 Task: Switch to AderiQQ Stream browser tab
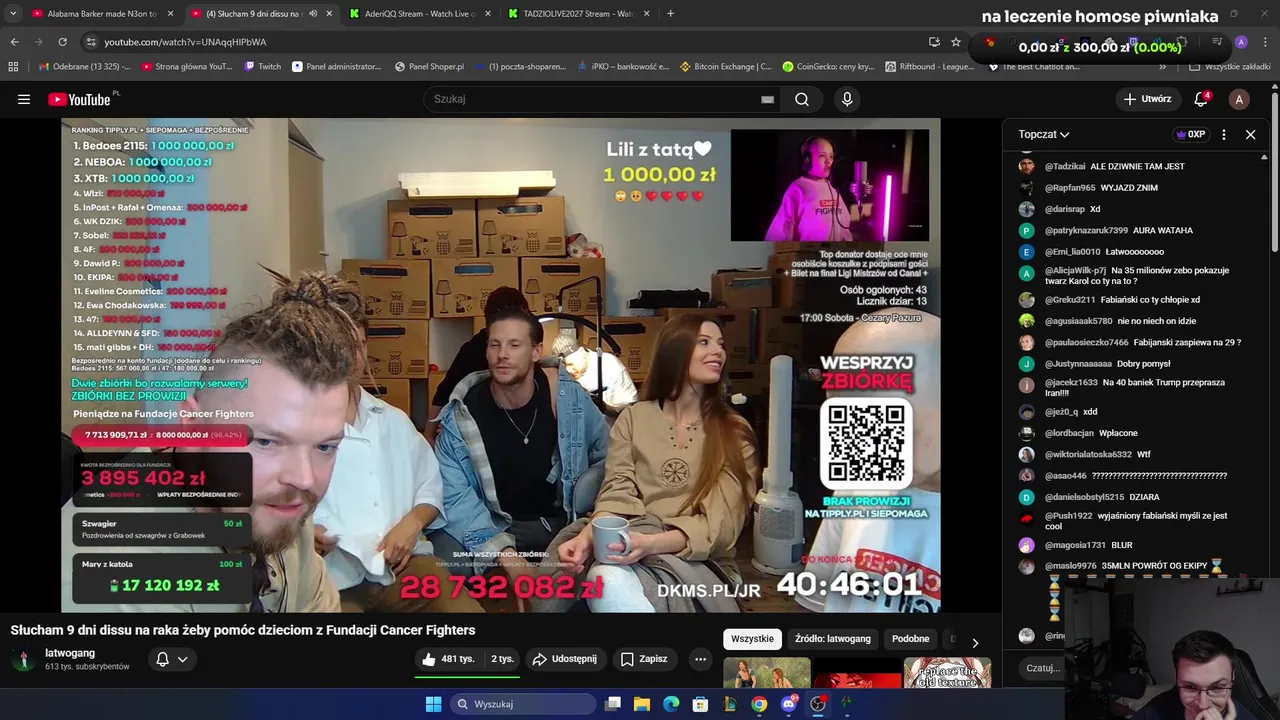coord(420,13)
